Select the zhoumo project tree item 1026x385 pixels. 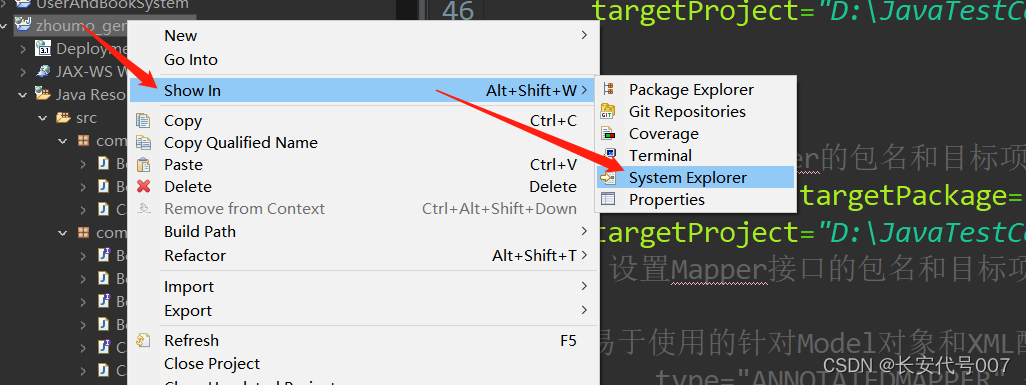(71, 26)
